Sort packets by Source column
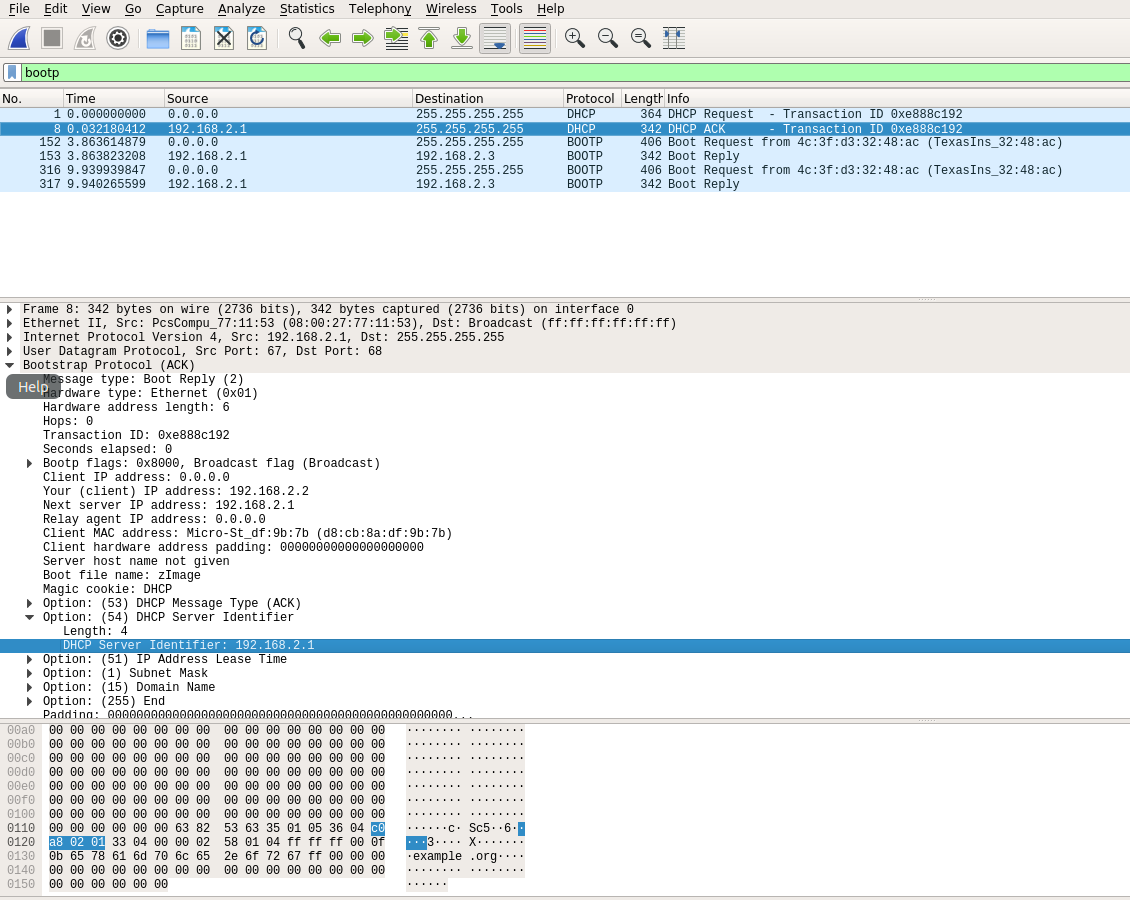The width and height of the screenshot is (1130, 900). pos(288,99)
